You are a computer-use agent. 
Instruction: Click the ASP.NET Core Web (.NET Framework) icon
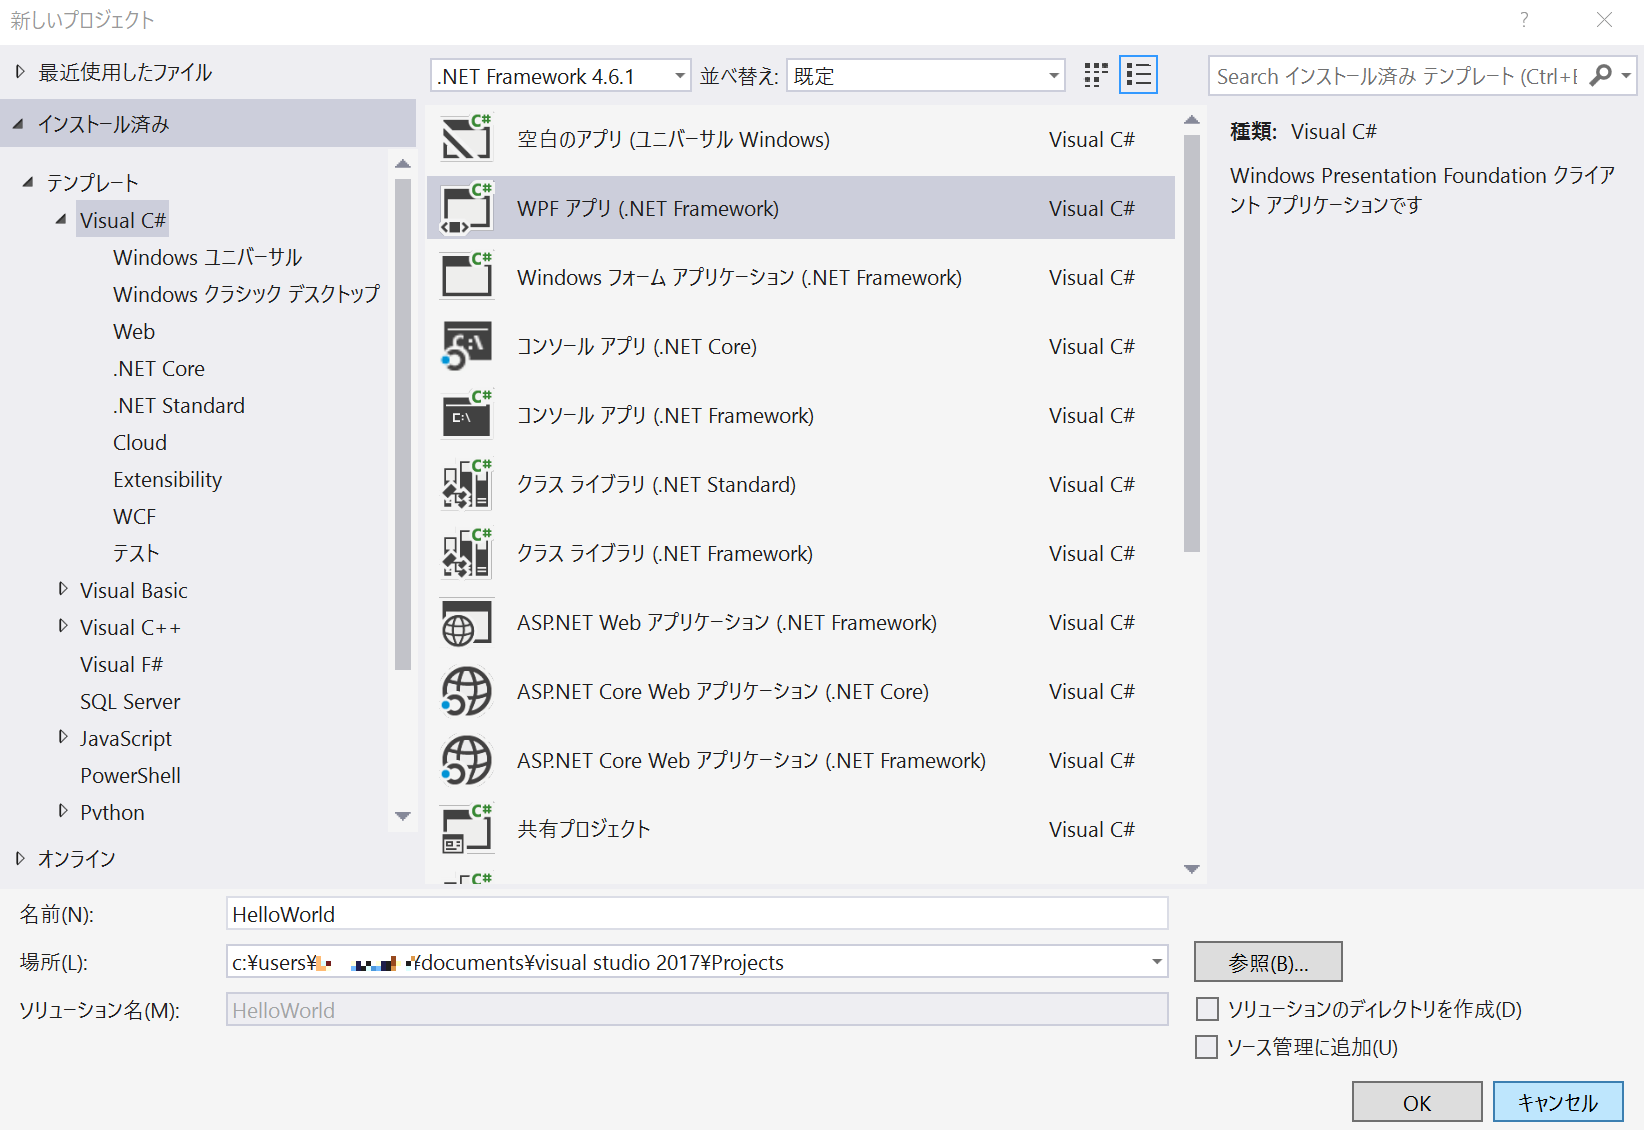point(467,760)
